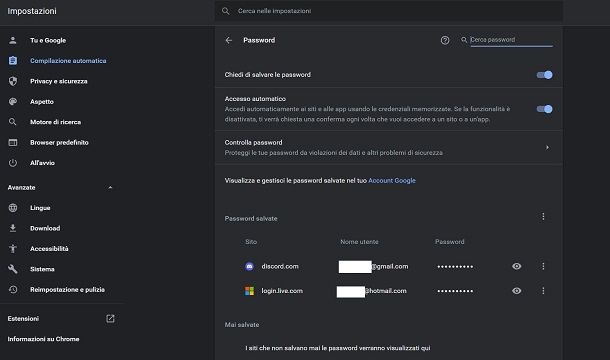Collapse the Avanzate section arrow
This screenshot has width=610, height=360.
(110, 188)
